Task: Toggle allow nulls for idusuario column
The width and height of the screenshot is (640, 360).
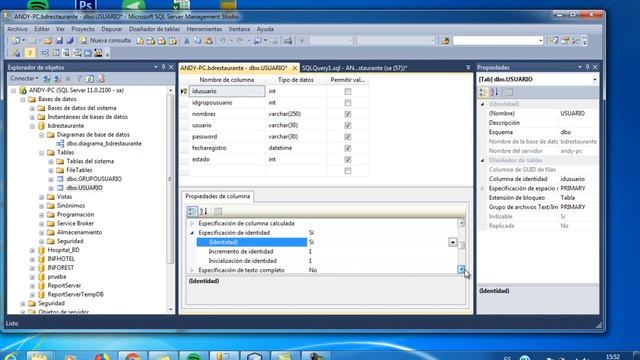Action: 347,91
